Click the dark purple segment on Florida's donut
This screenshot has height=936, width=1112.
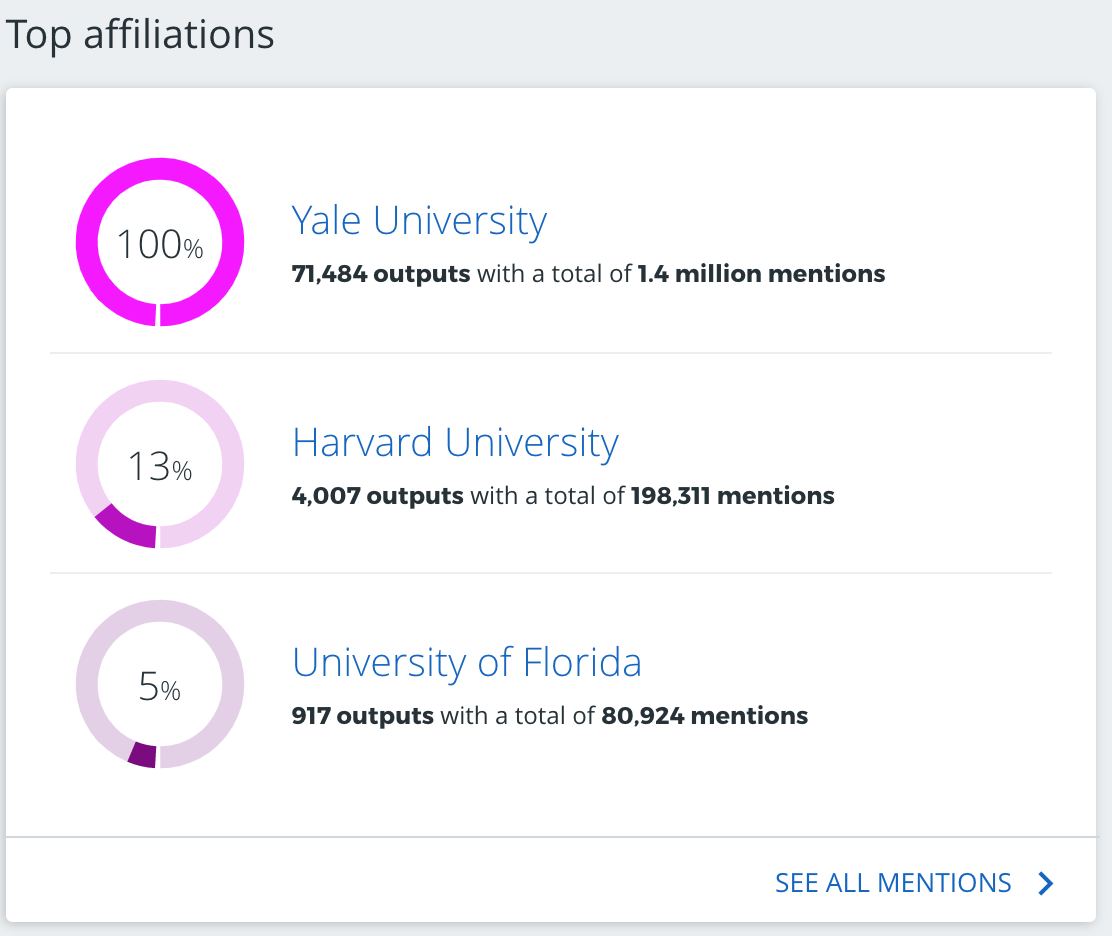pyautogui.click(x=142, y=754)
